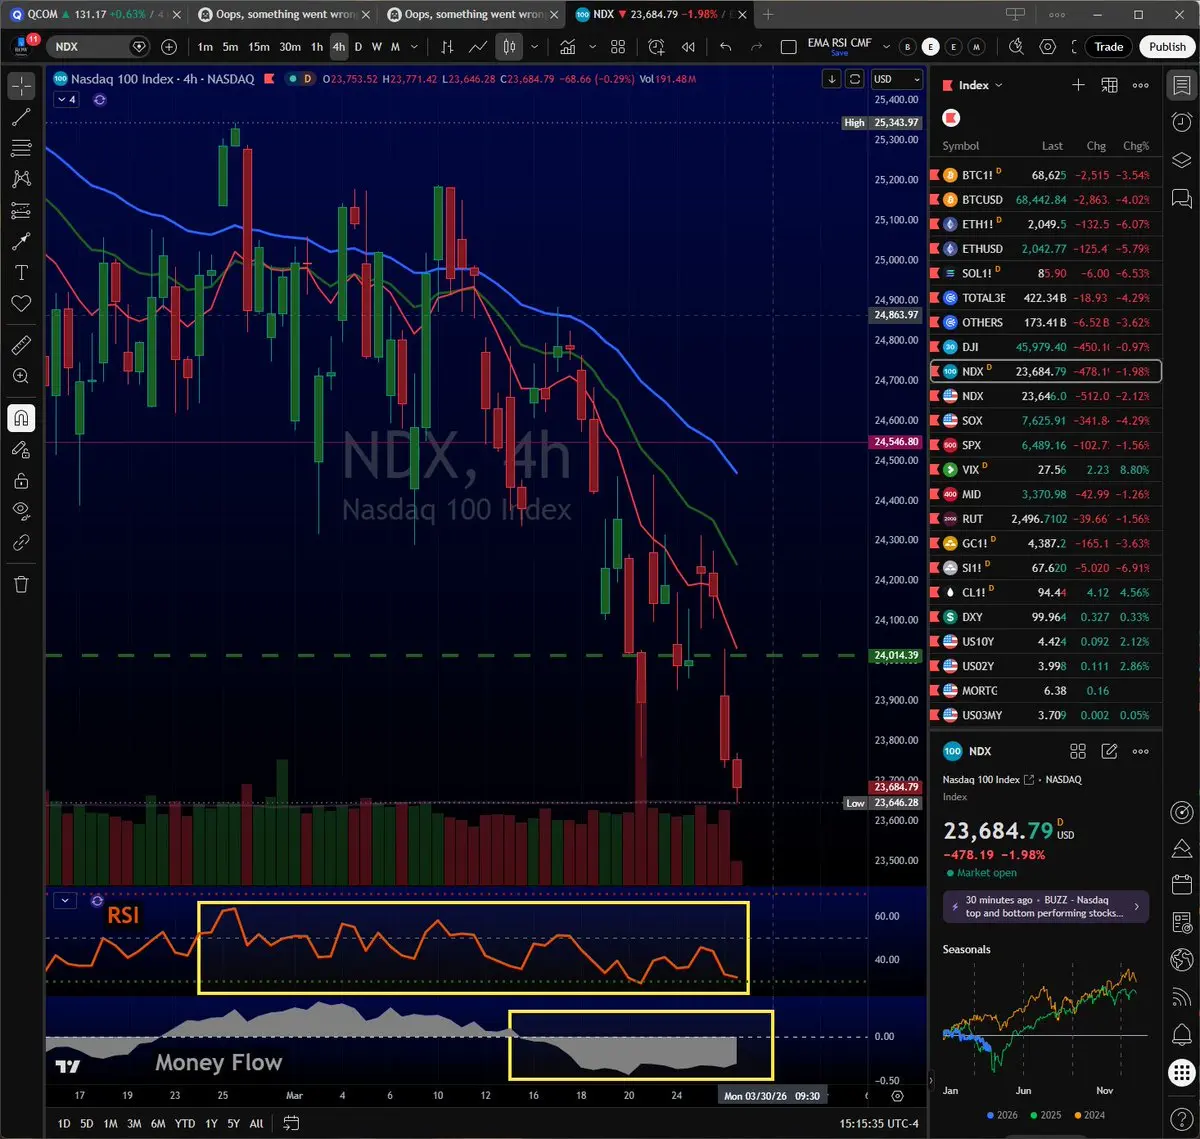This screenshot has width=1200, height=1139.
Task: Select the brush drawing tool
Action: 21,241
